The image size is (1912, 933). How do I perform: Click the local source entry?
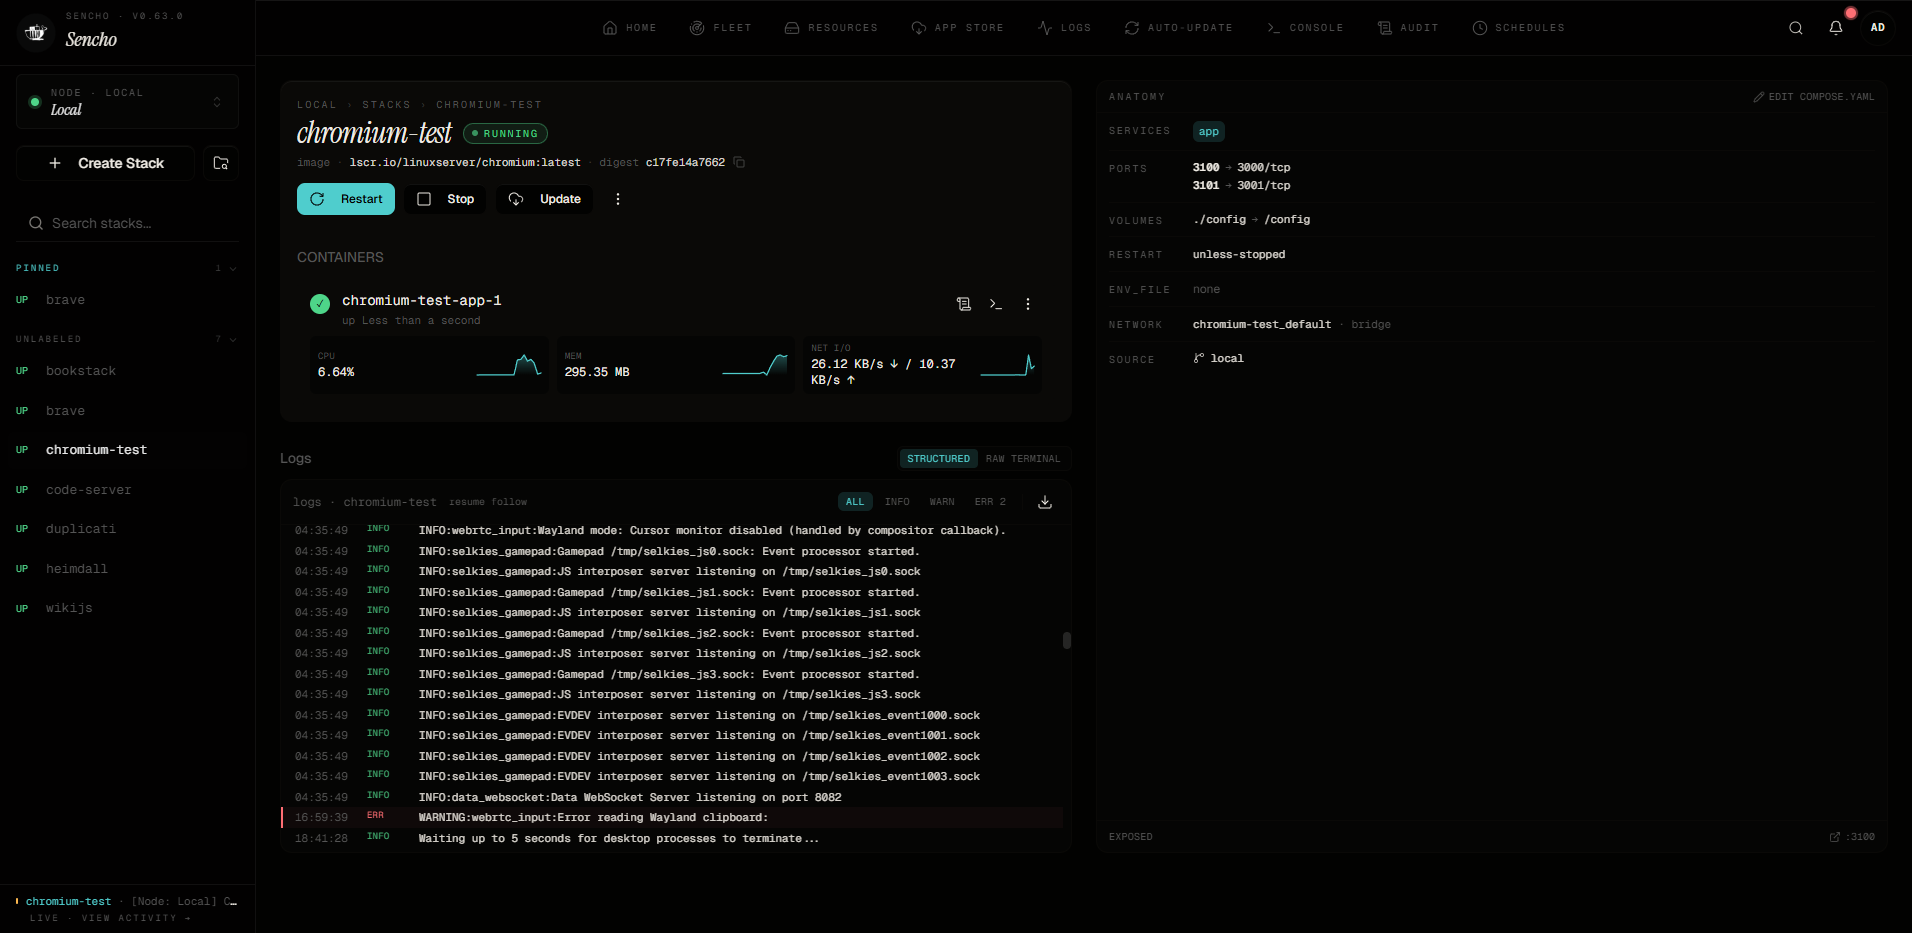click(1219, 359)
